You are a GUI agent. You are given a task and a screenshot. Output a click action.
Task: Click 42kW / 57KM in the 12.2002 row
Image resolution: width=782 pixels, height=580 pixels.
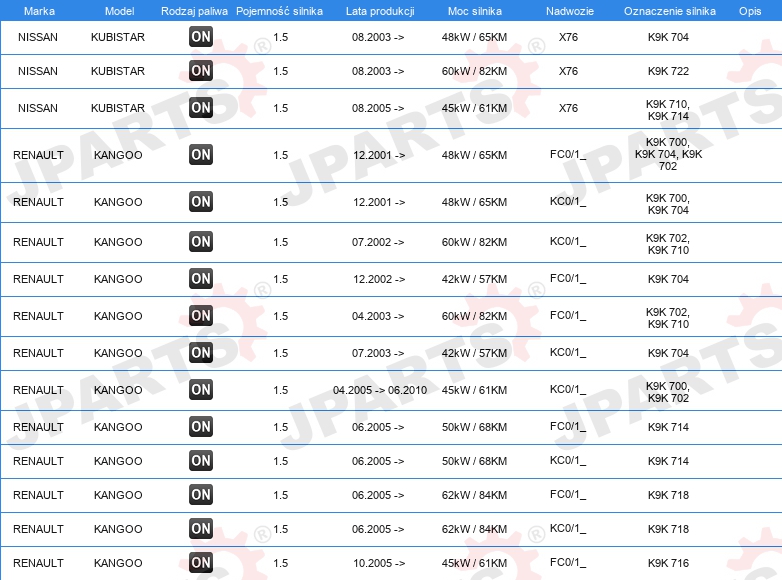(474, 279)
